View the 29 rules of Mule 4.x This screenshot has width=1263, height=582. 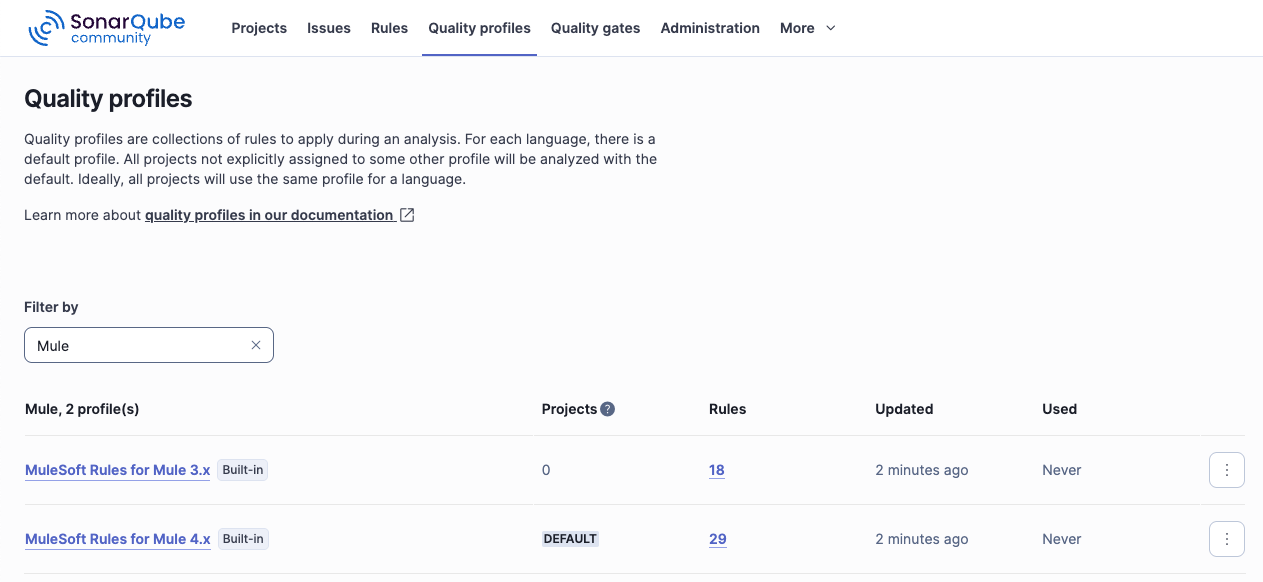click(718, 539)
